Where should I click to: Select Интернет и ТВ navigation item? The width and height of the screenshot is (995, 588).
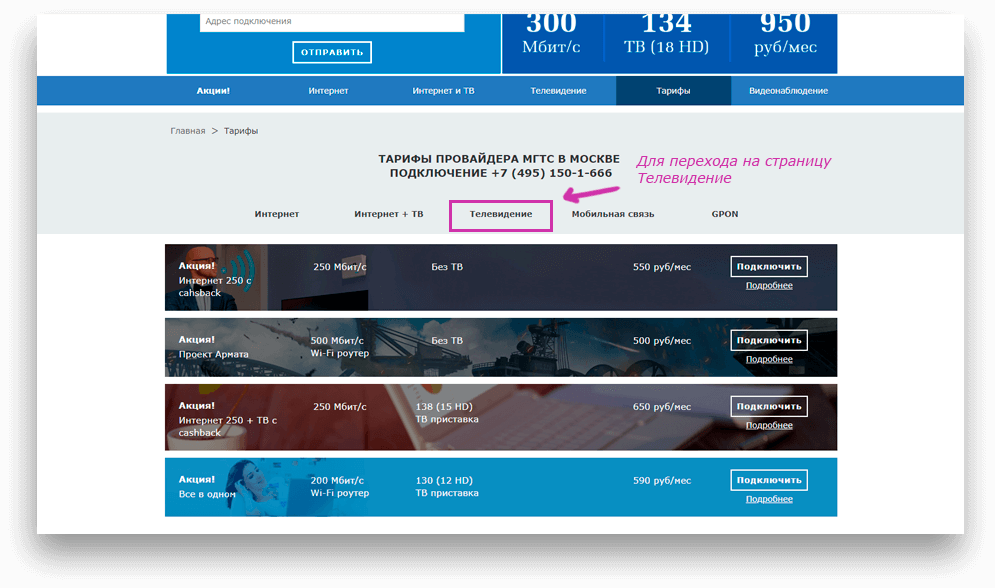pyautogui.click(x=443, y=91)
